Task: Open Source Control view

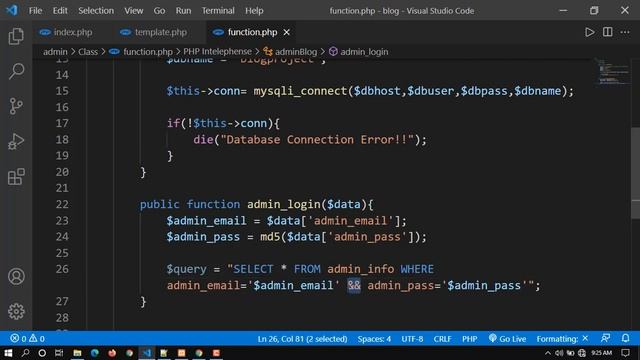Action: (x=16, y=106)
